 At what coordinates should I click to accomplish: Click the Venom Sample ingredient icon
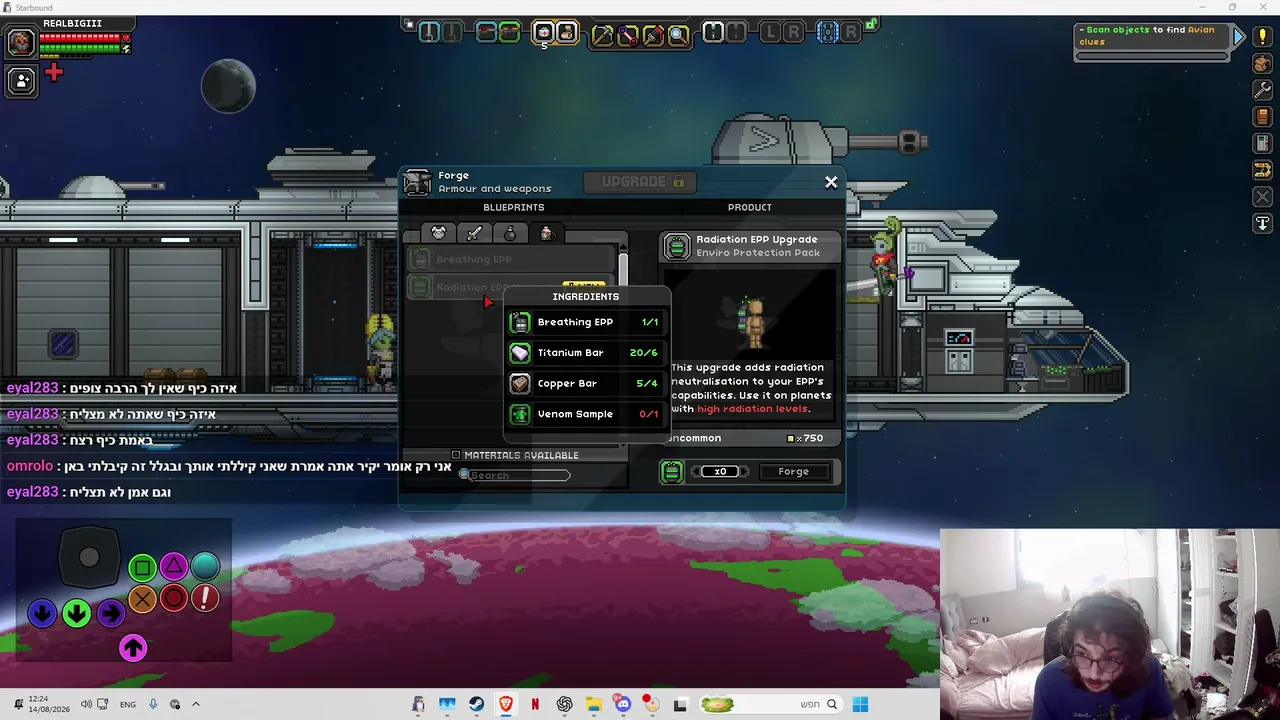(520, 414)
